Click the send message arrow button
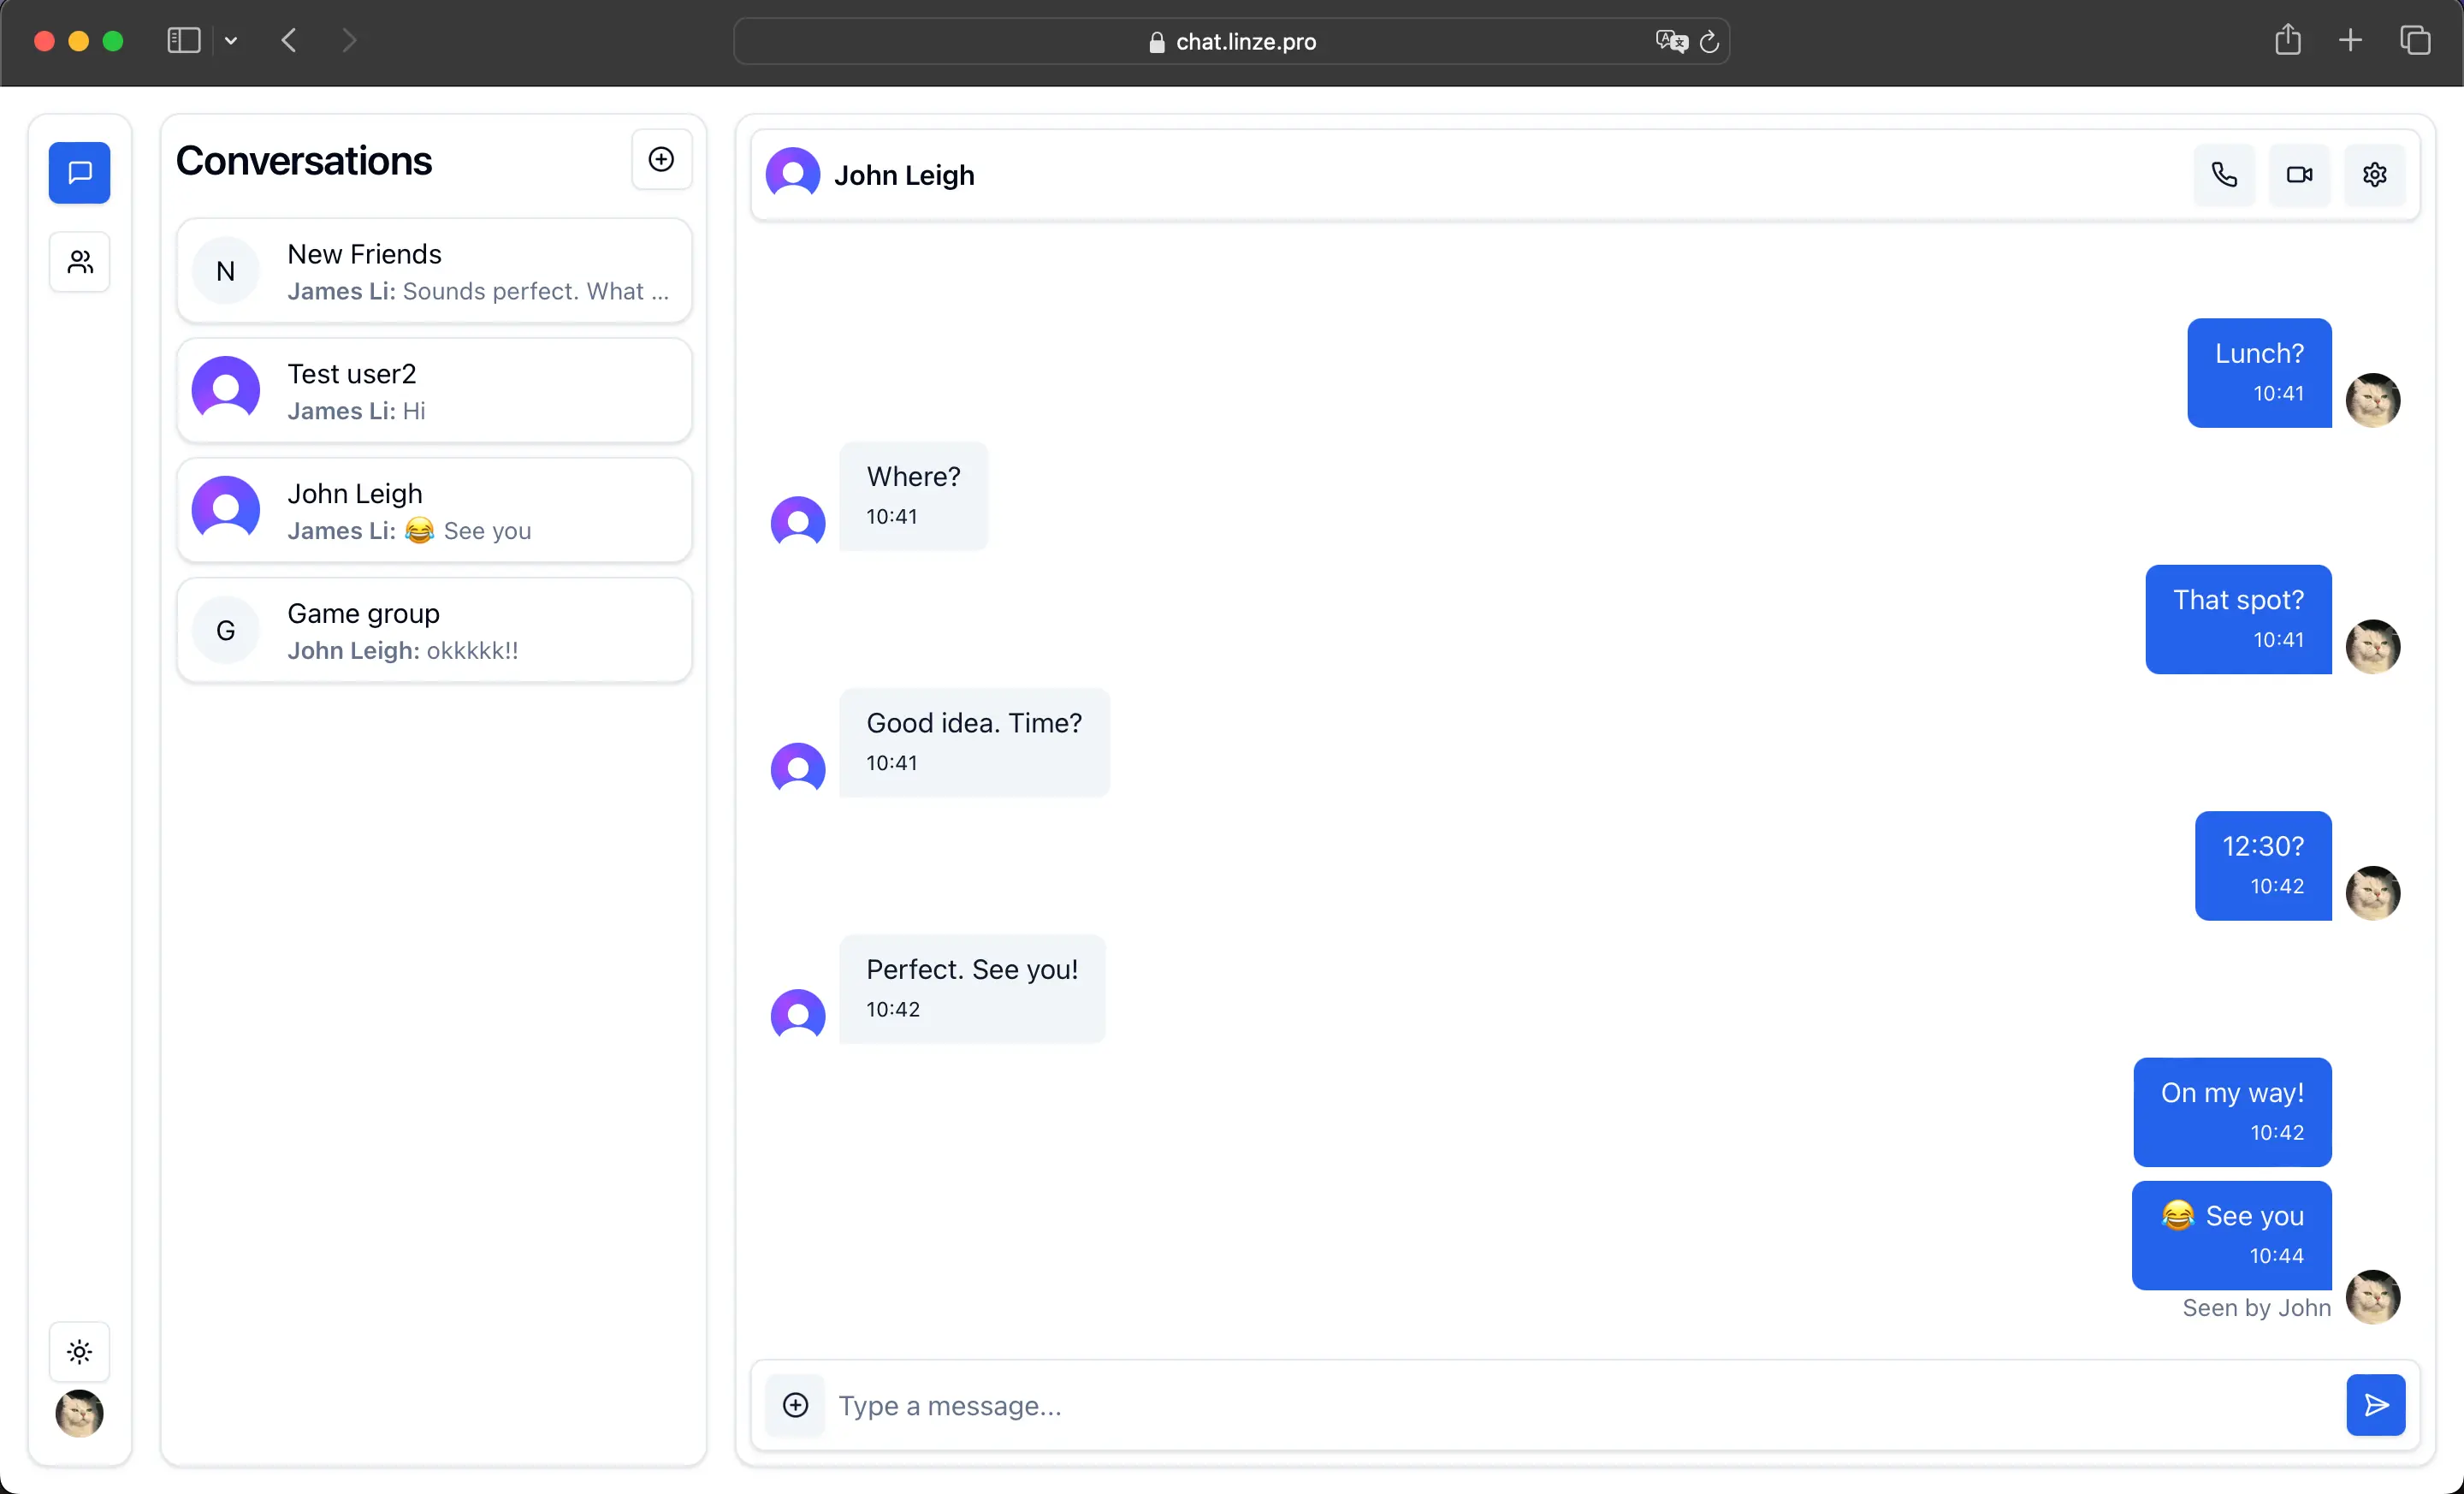The height and width of the screenshot is (1494, 2464). click(x=2375, y=1405)
